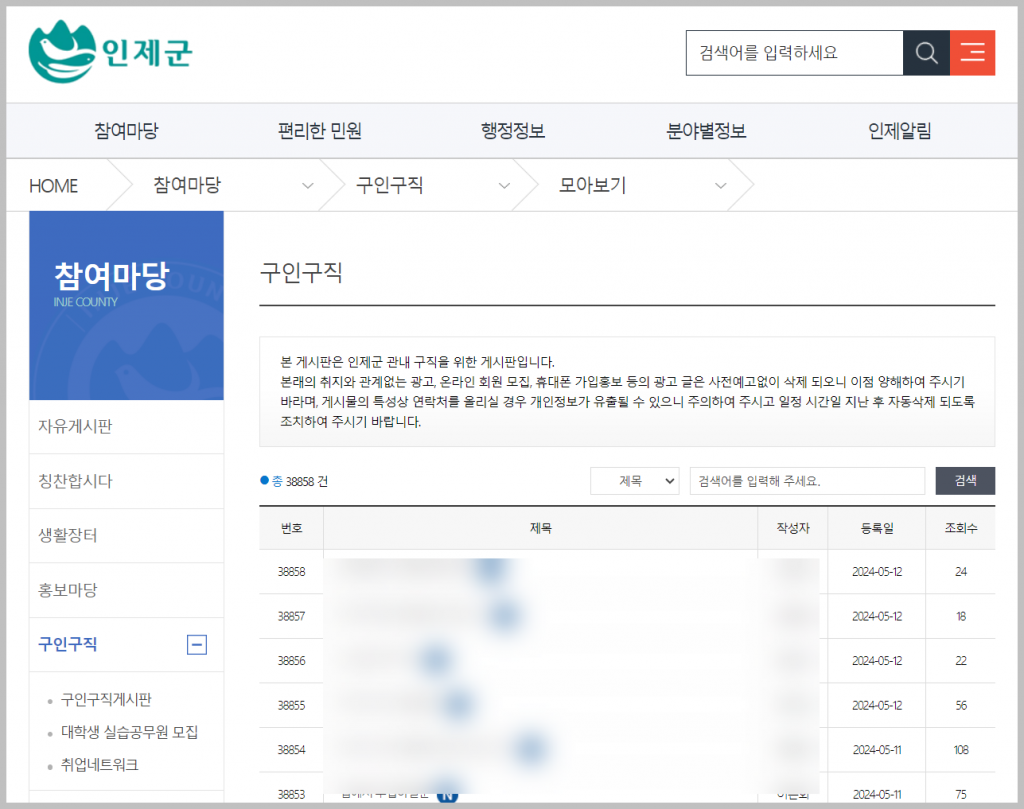Click the 조회수 column header

961,528
